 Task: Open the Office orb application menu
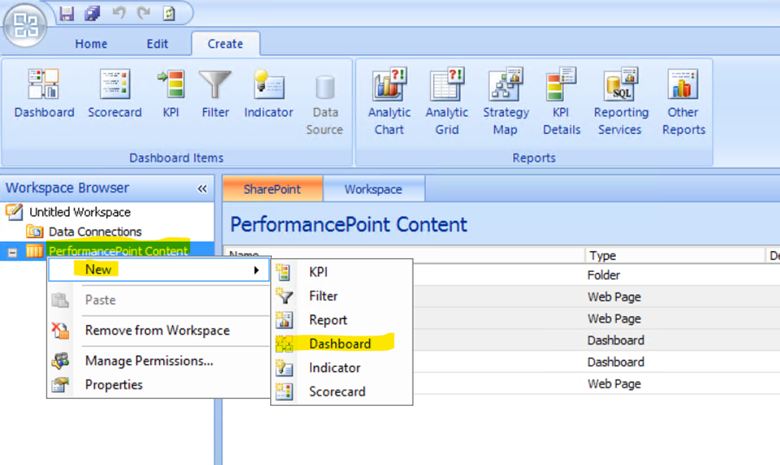[x=25, y=25]
